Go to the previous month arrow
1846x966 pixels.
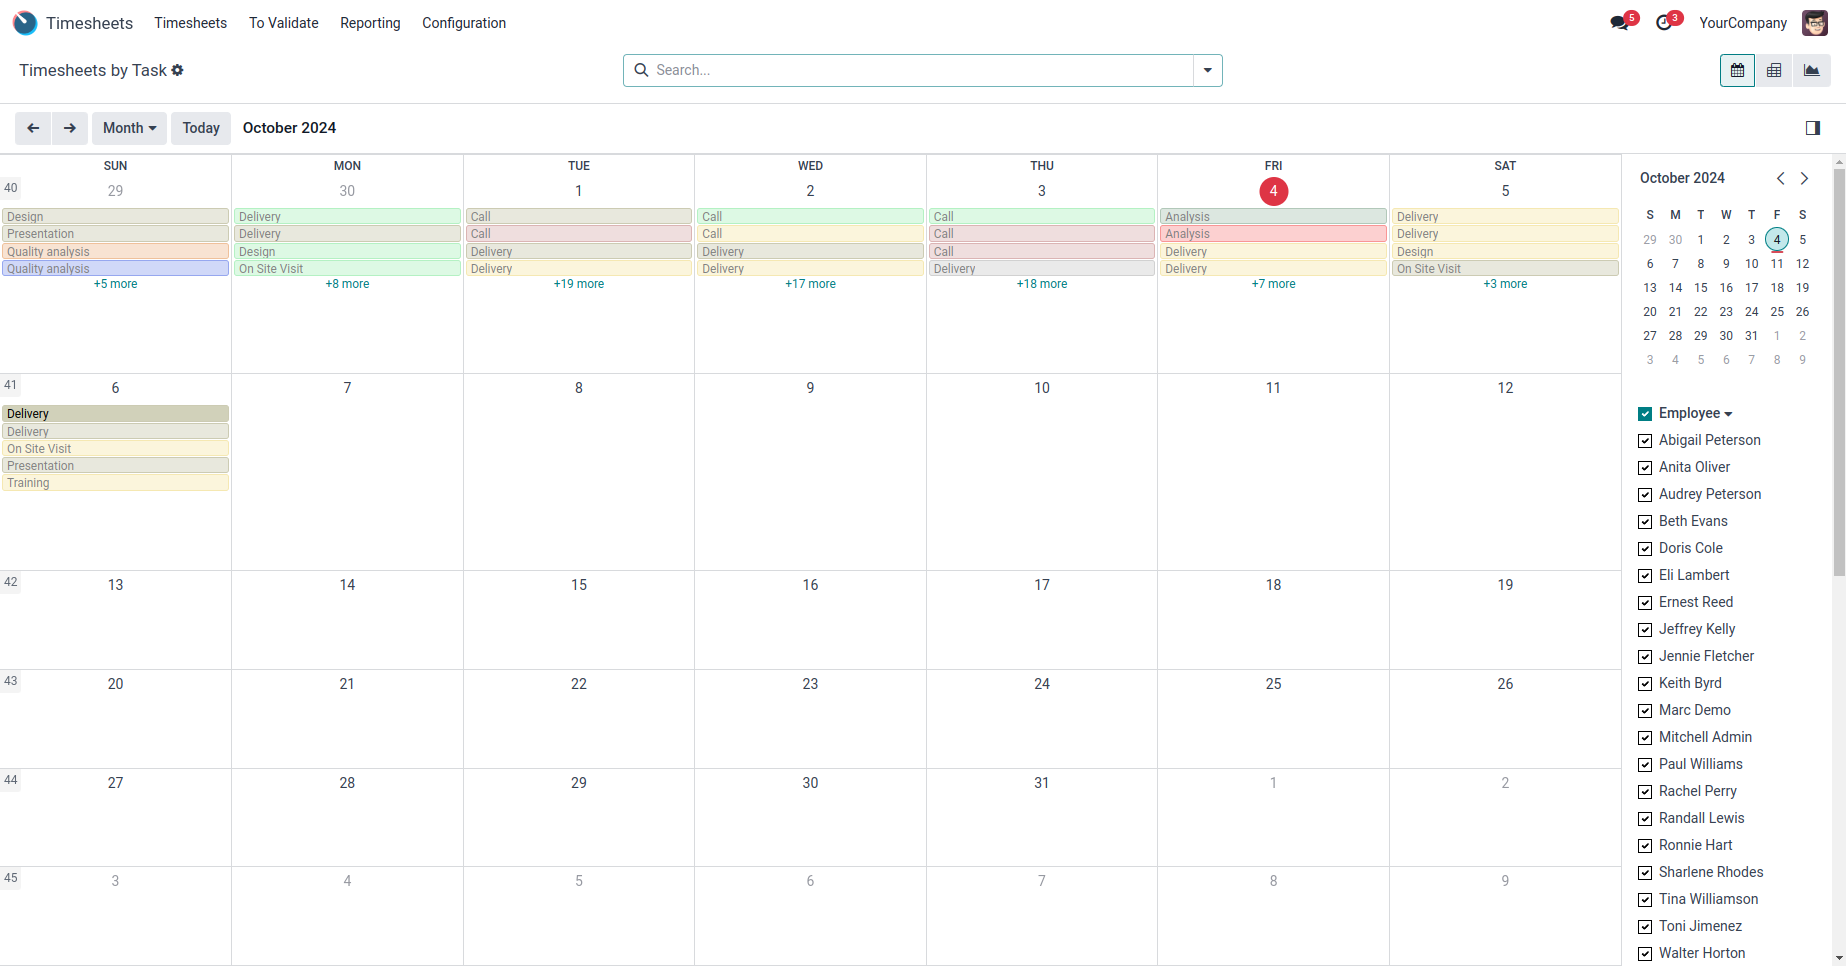point(33,128)
